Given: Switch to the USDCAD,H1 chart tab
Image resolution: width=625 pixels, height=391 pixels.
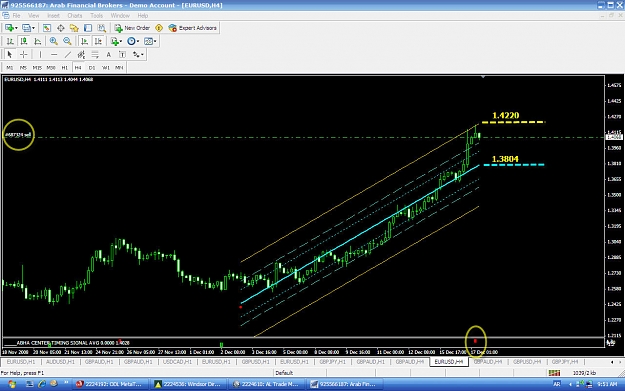Looking at the screenshot, I should point(177,362).
